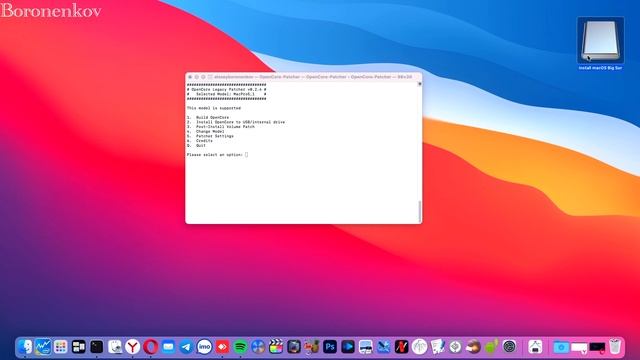Launch the imo messenger in Dock
Image resolution: width=640 pixels, height=360 pixels.
coord(204,347)
